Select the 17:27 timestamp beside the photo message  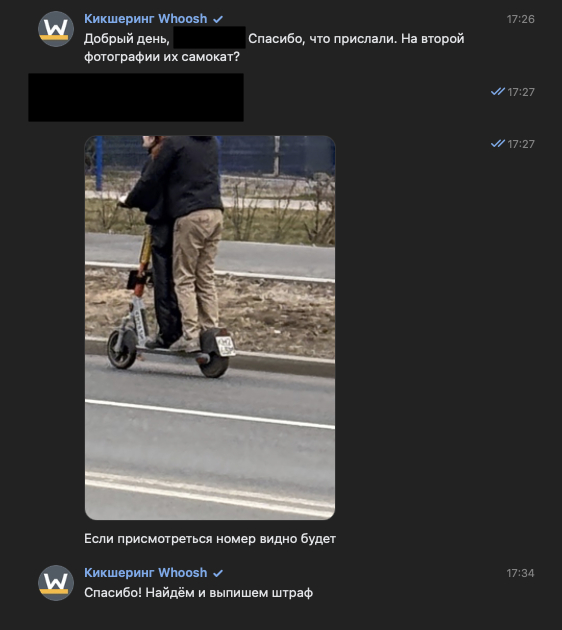(x=521, y=144)
